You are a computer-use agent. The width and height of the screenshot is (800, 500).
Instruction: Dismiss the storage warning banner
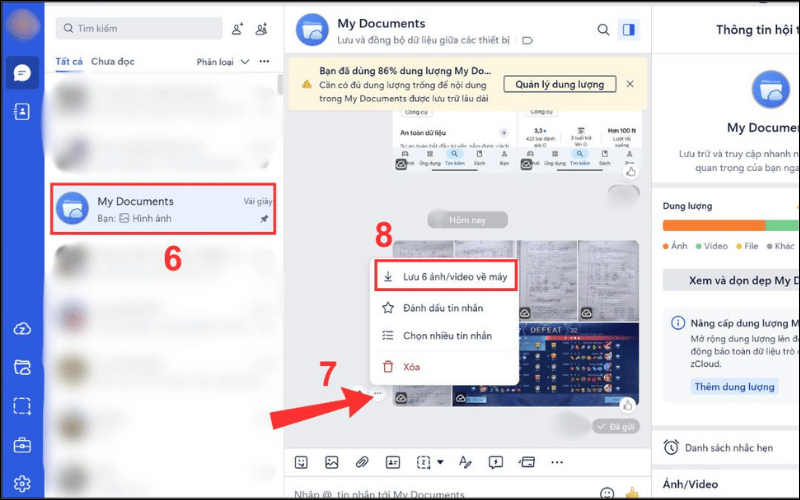tap(630, 84)
